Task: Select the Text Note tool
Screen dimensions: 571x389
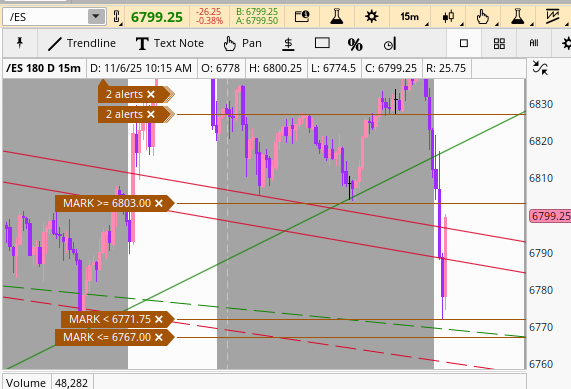Action: click(x=170, y=43)
